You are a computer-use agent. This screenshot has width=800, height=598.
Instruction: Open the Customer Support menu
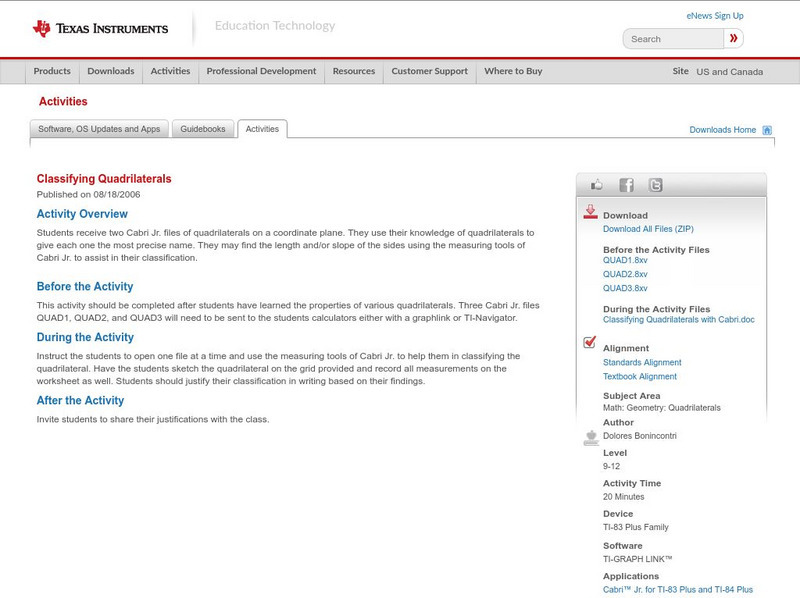pos(430,71)
